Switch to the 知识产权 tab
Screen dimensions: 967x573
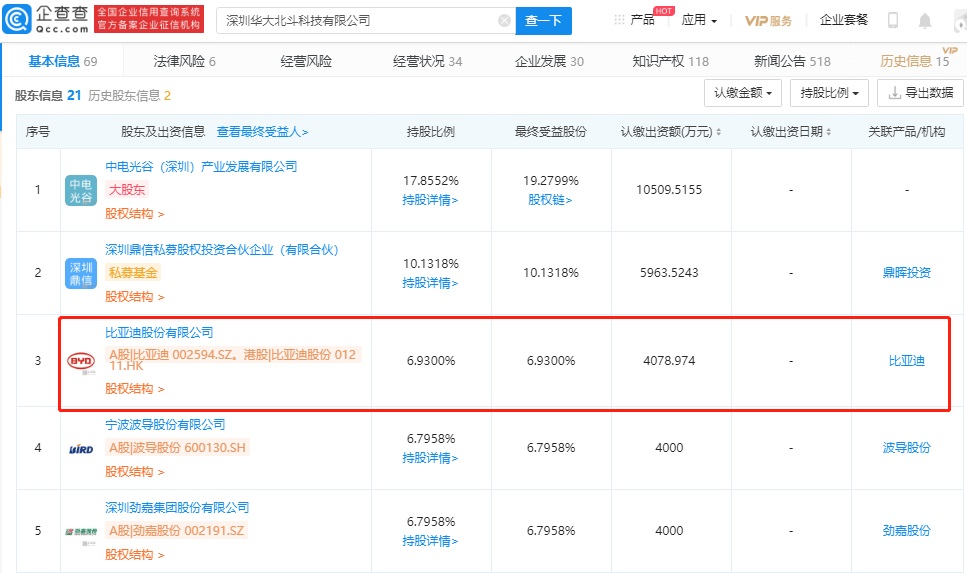pos(670,61)
